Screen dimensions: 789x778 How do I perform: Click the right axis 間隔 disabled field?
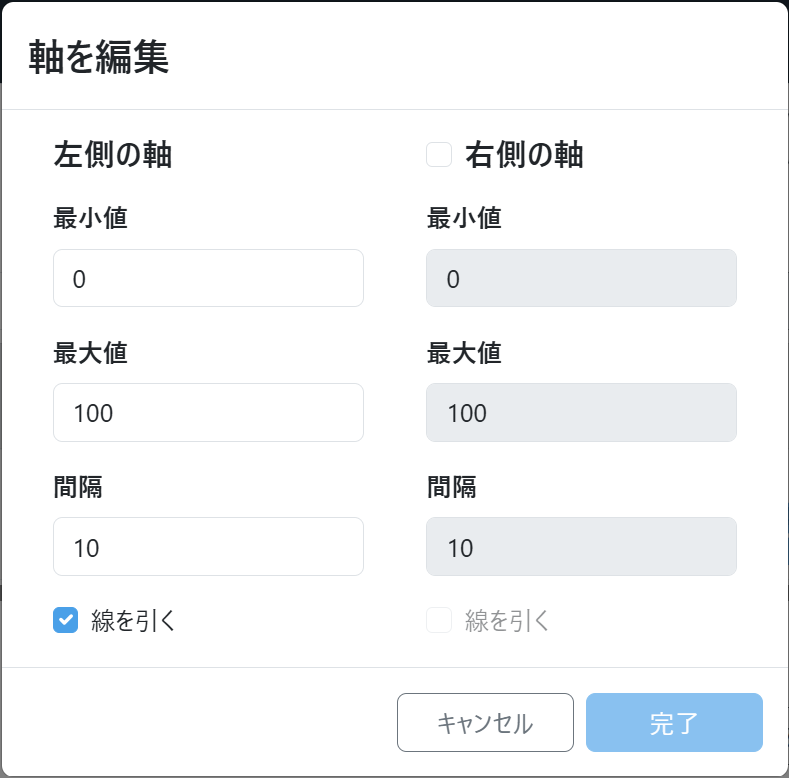[x=581, y=546]
